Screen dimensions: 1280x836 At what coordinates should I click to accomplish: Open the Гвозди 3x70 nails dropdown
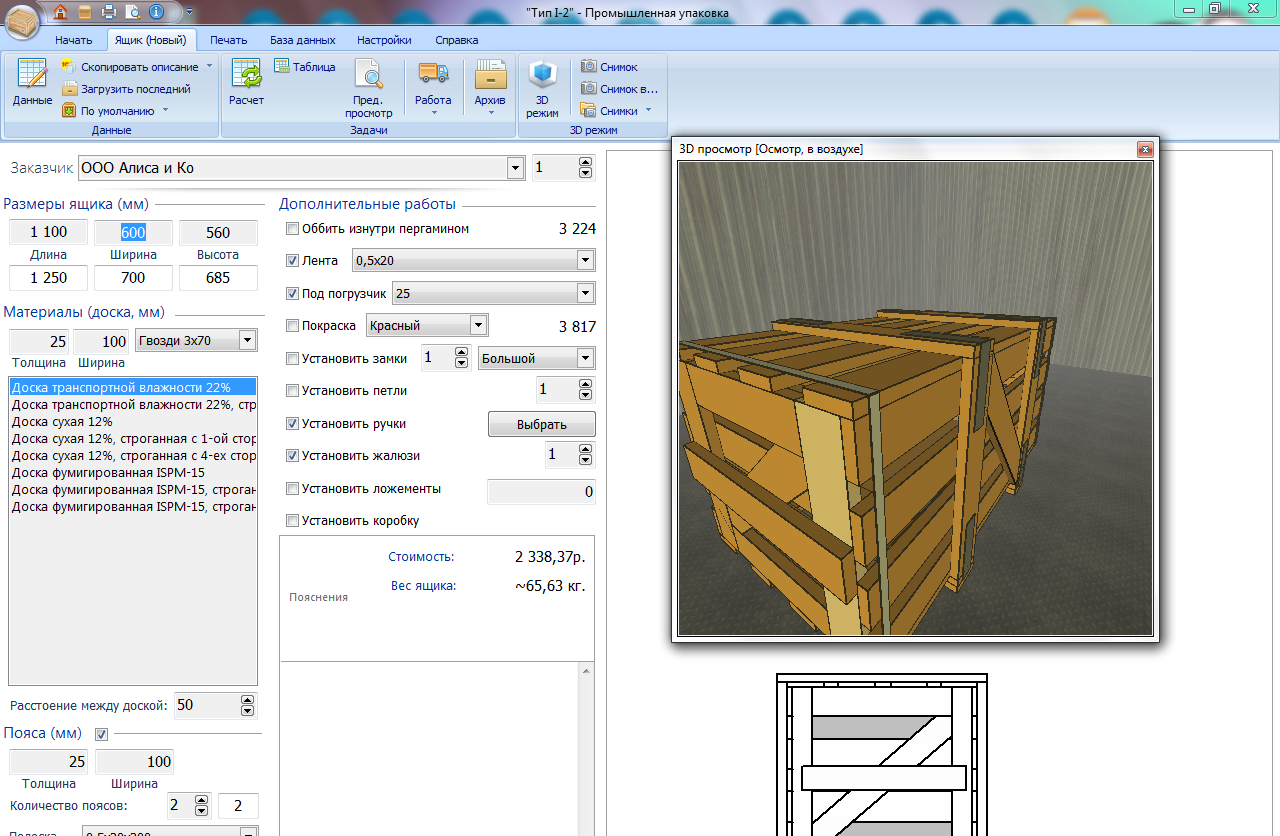tap(248, 341)
